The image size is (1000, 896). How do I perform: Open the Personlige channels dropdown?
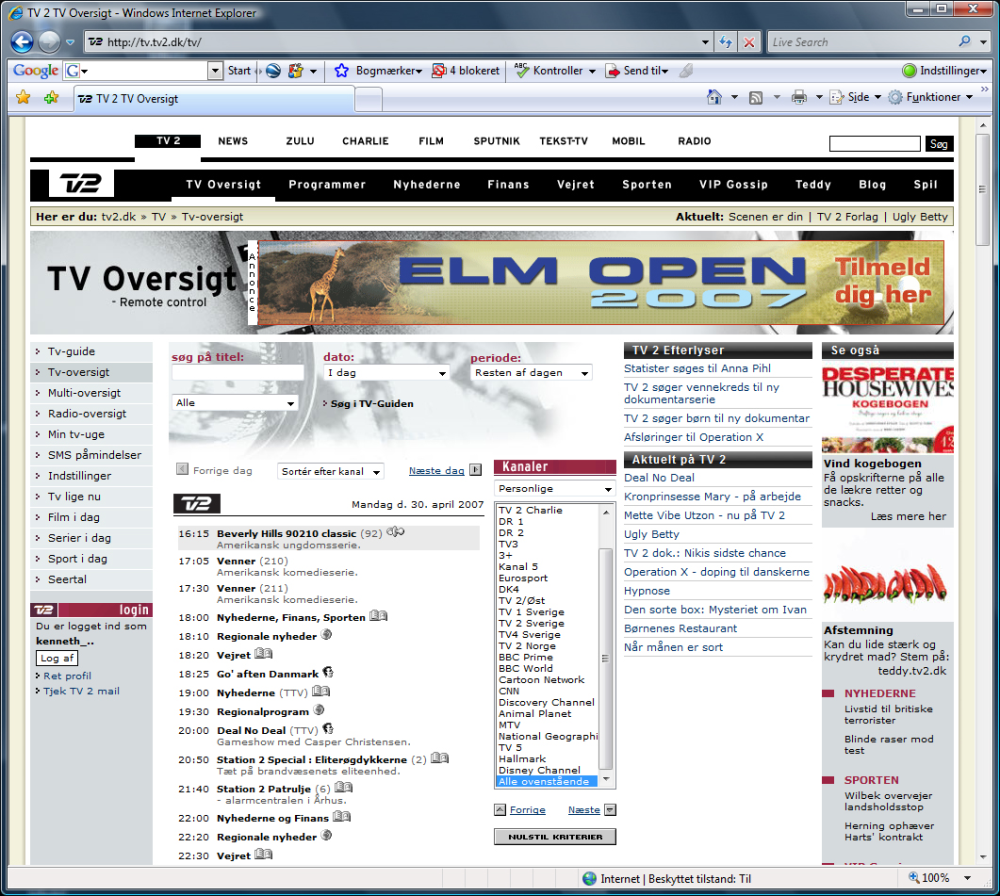[x=555, y=488]
